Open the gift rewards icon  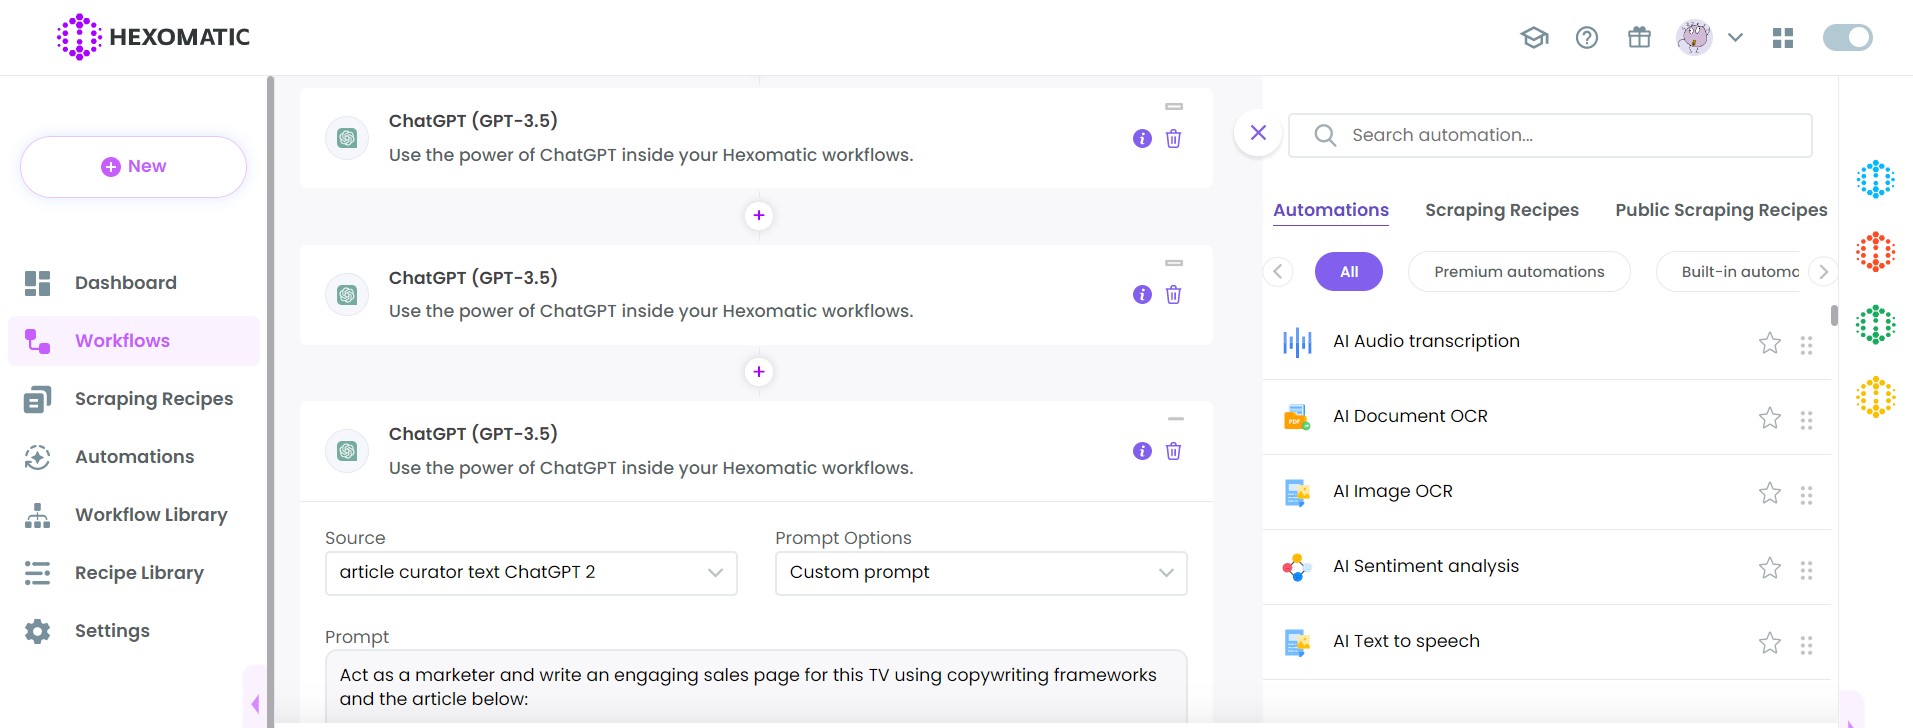tap(1639, 37)
